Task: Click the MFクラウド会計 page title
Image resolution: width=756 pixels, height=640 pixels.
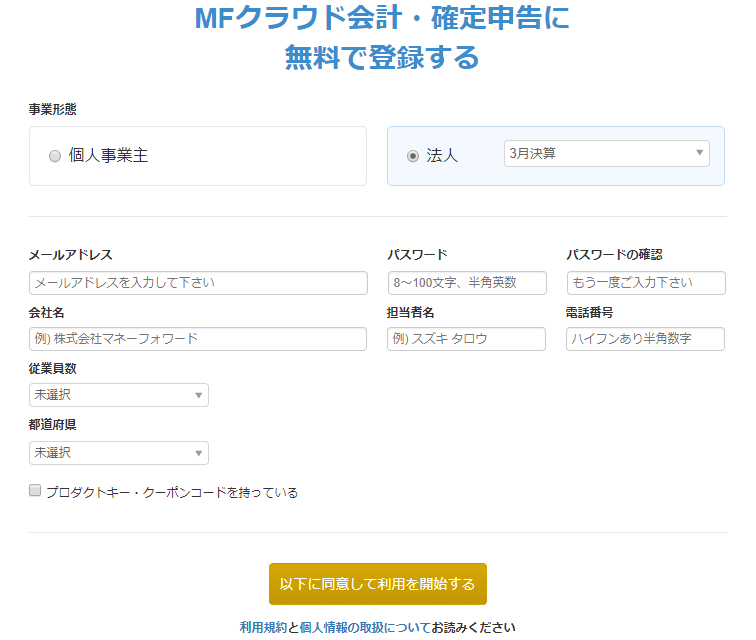Action: coord(382,37)
